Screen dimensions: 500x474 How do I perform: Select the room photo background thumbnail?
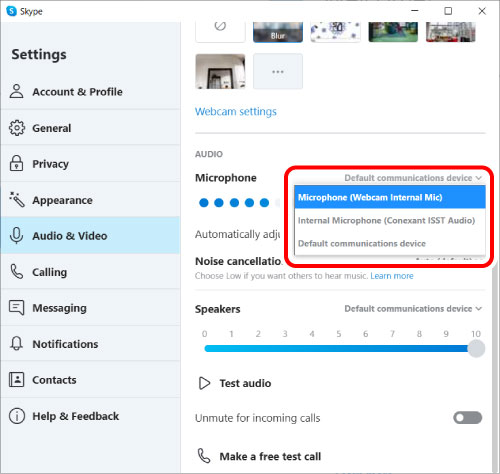[220, 71]
